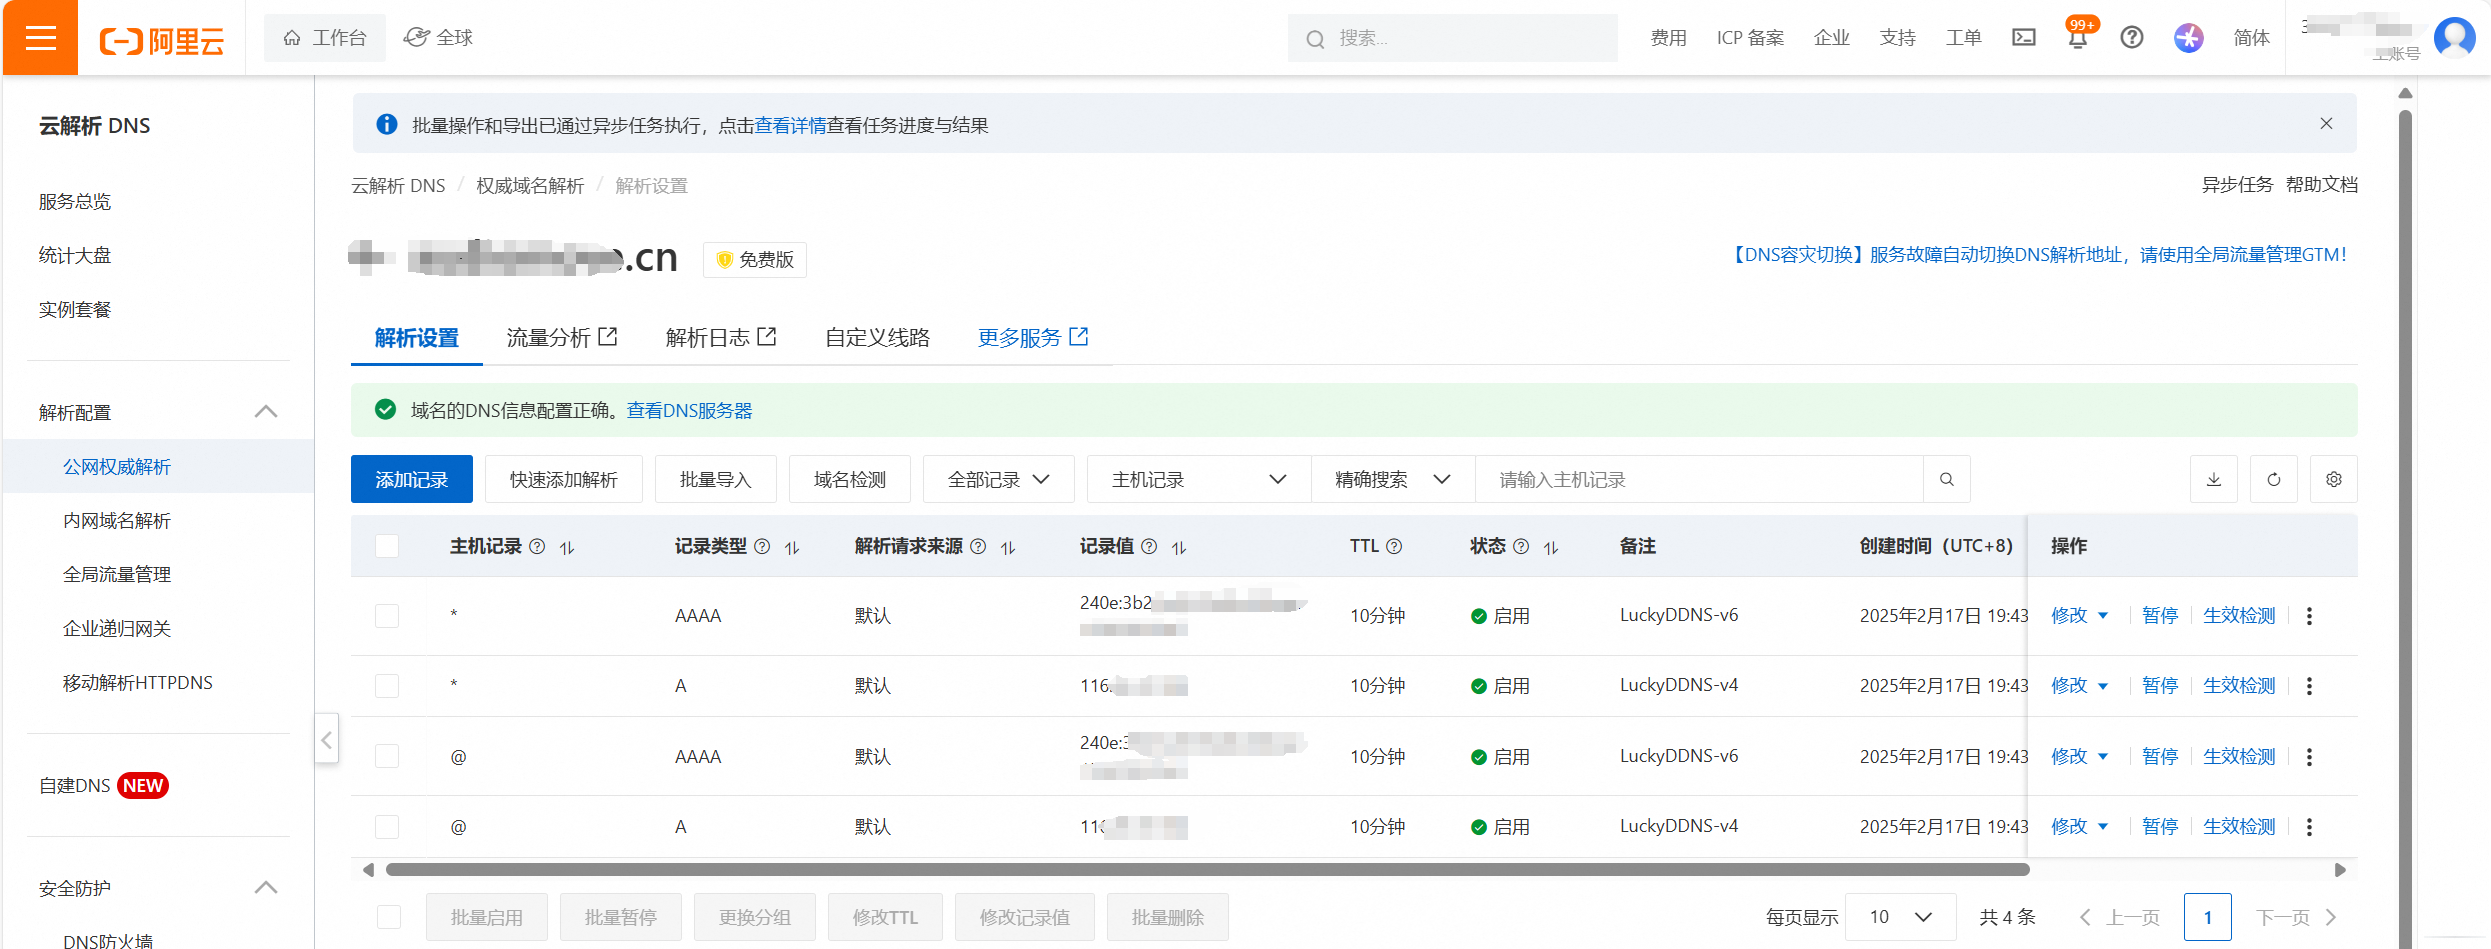Open the Alibaba Cloud hamburger menu
Screen dimensions: 2491x949
coord(39,37)
